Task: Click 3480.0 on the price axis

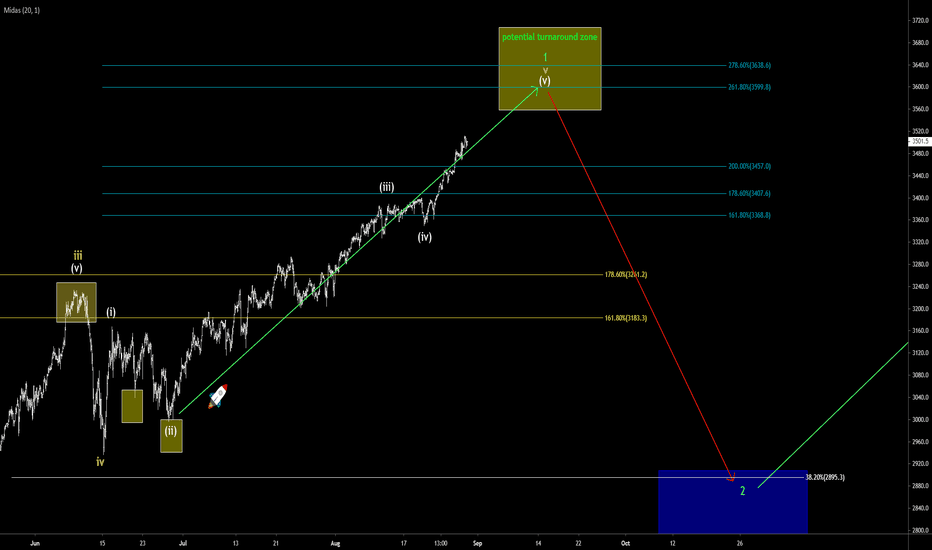Action: (920, 153)
